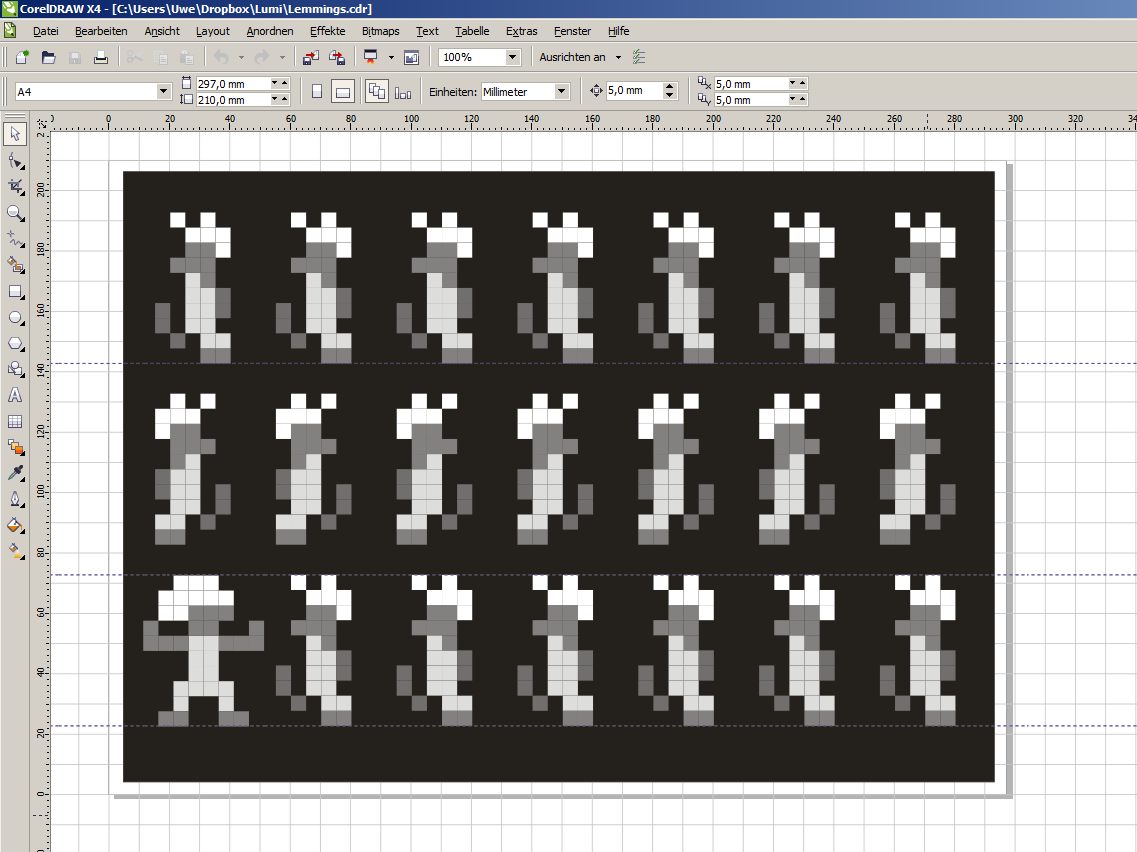Select the Shape edit tool
The width and height of the screenshot is (1137, 852).
click(x=15, y=160)
